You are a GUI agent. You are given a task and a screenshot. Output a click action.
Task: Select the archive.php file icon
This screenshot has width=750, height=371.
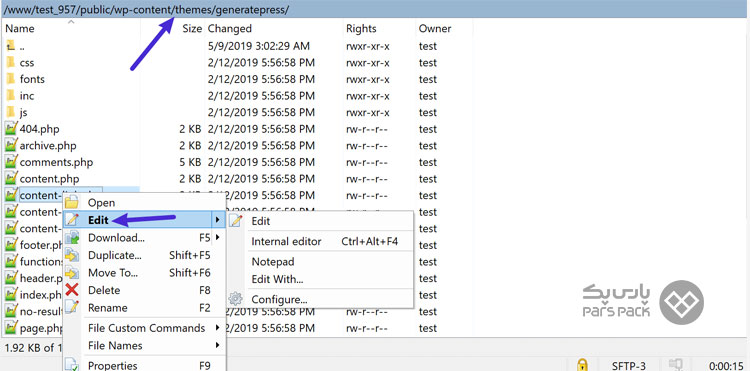tap(11, 145)
